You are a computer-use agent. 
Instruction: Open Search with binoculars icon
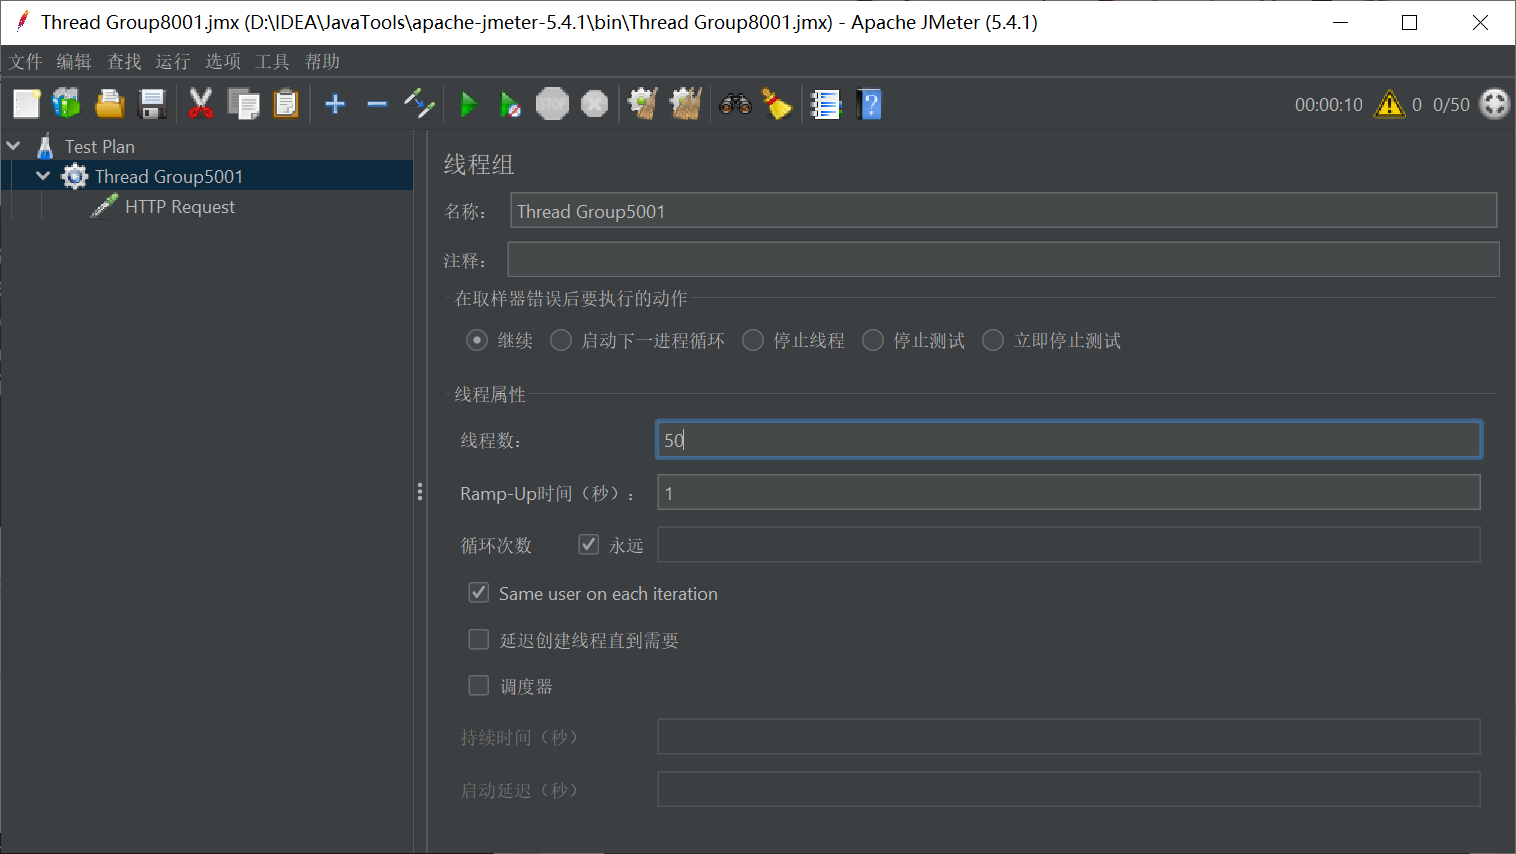click(x=735, y=104)
